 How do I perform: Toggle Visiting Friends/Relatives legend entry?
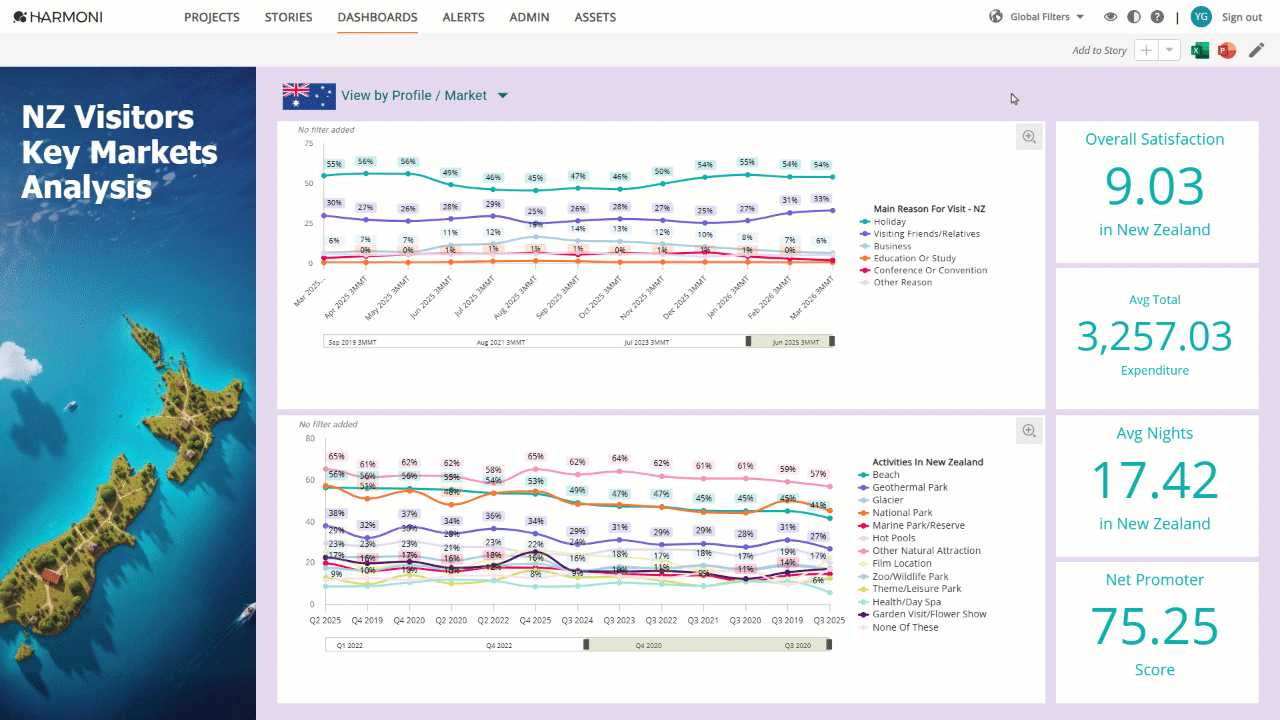coord(920,234)
